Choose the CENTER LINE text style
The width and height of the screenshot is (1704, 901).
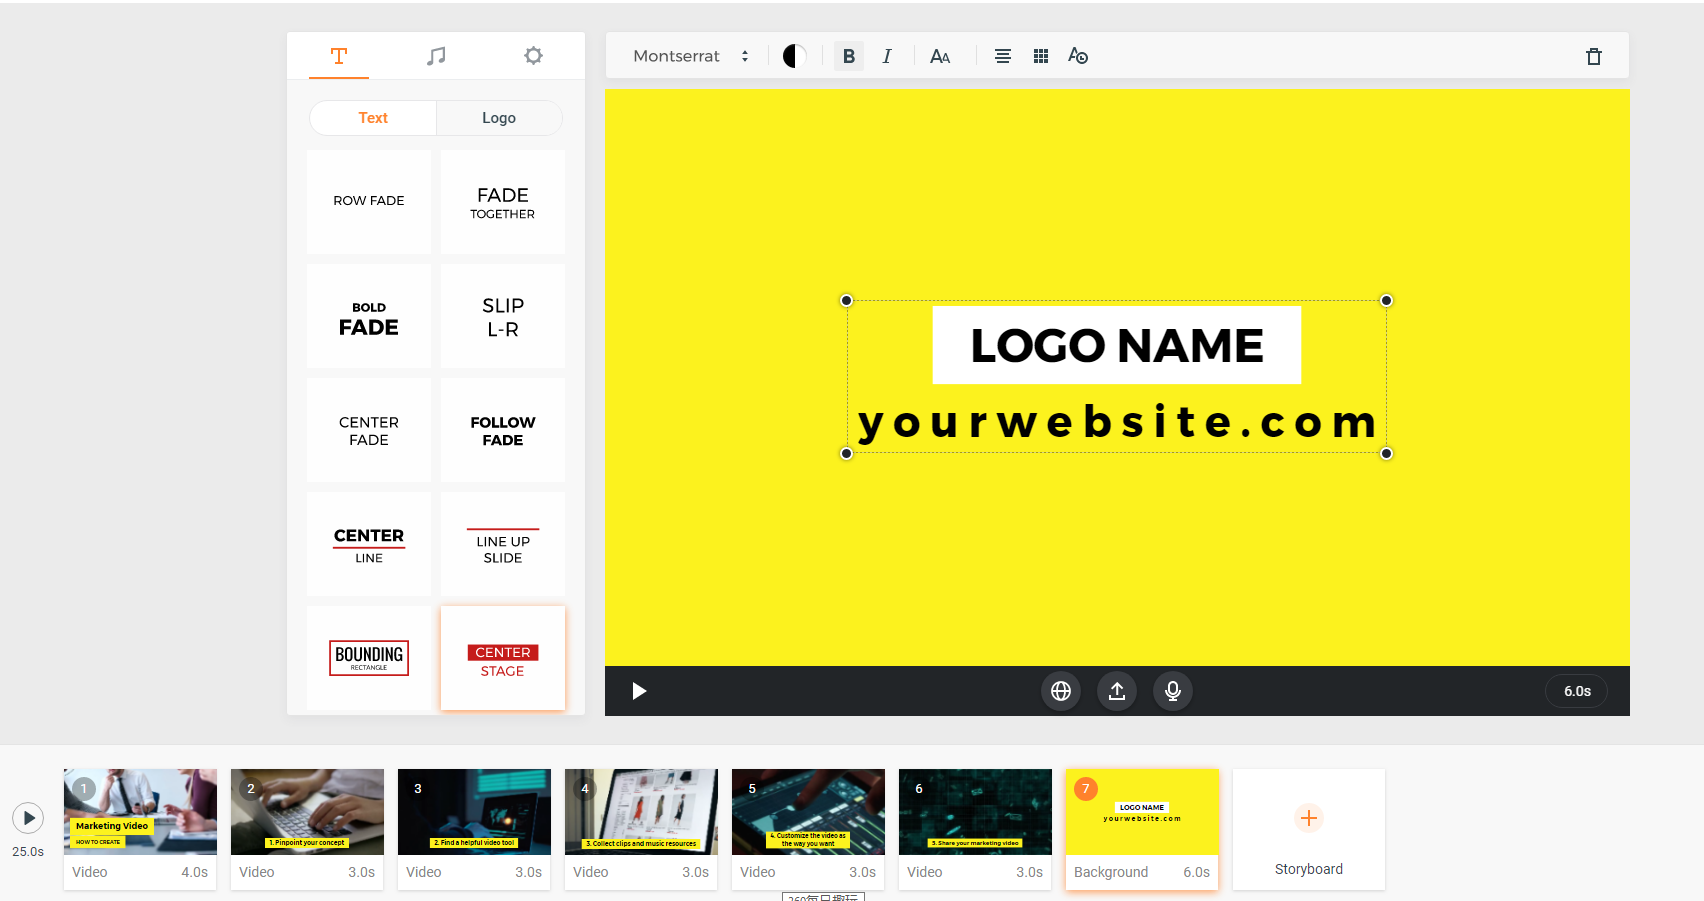(369, 544)
